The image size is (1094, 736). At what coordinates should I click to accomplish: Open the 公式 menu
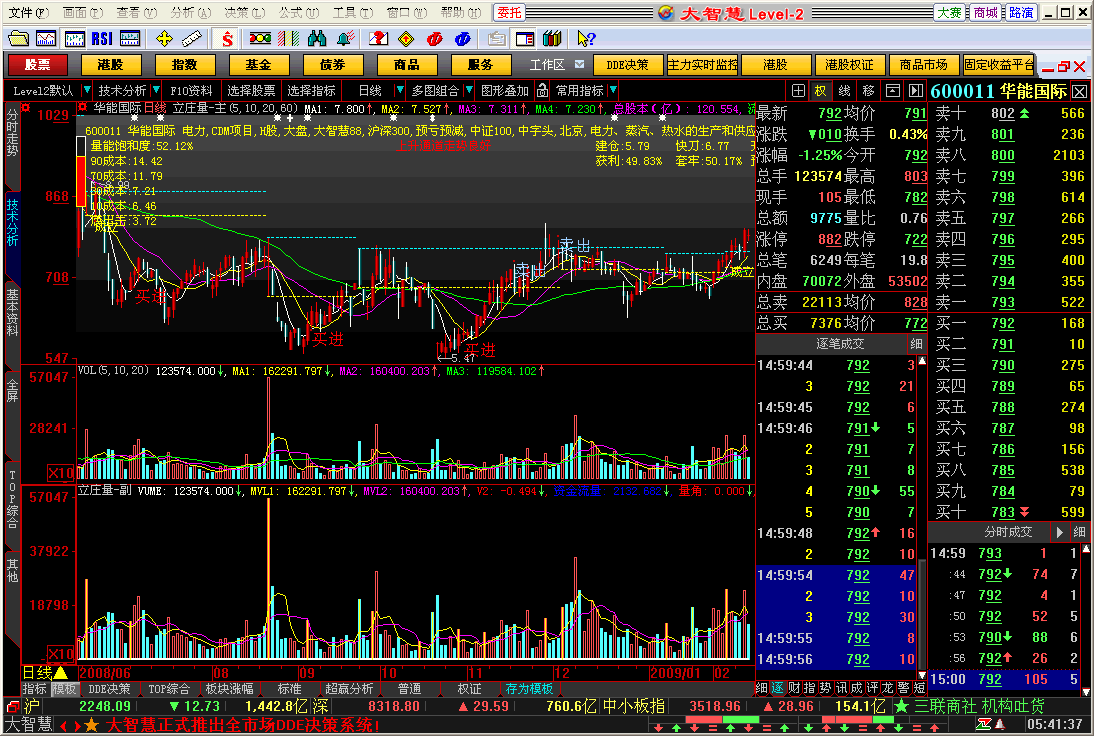tap(299, 13)
